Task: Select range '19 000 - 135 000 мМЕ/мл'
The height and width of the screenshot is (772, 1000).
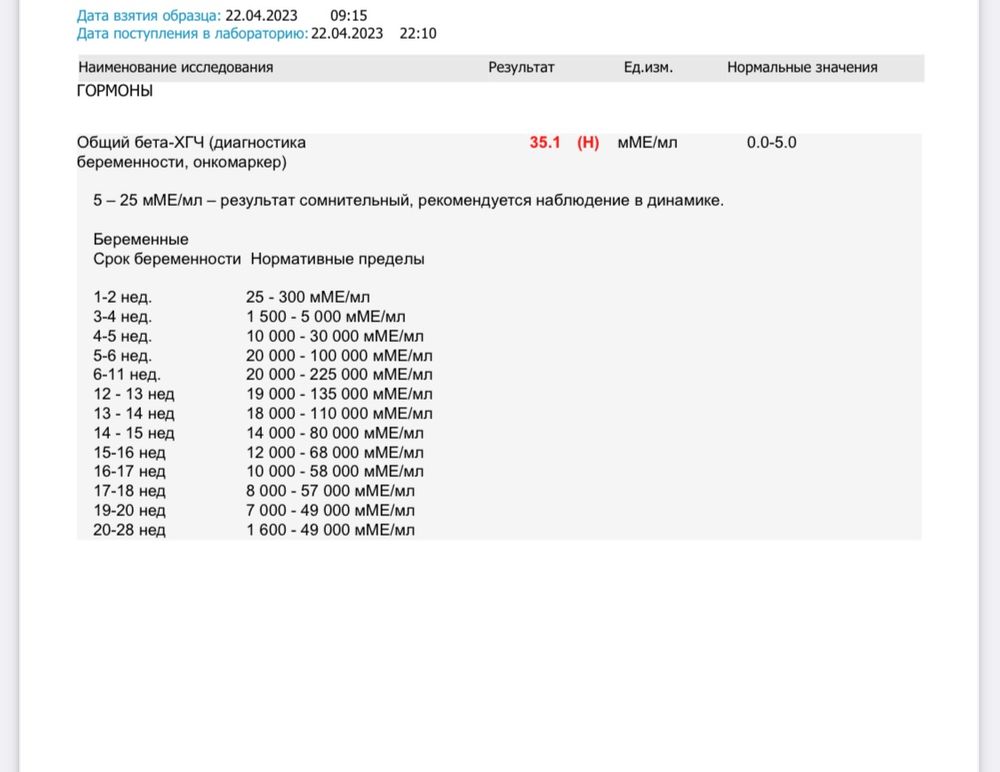Action: tap(339, 394)
